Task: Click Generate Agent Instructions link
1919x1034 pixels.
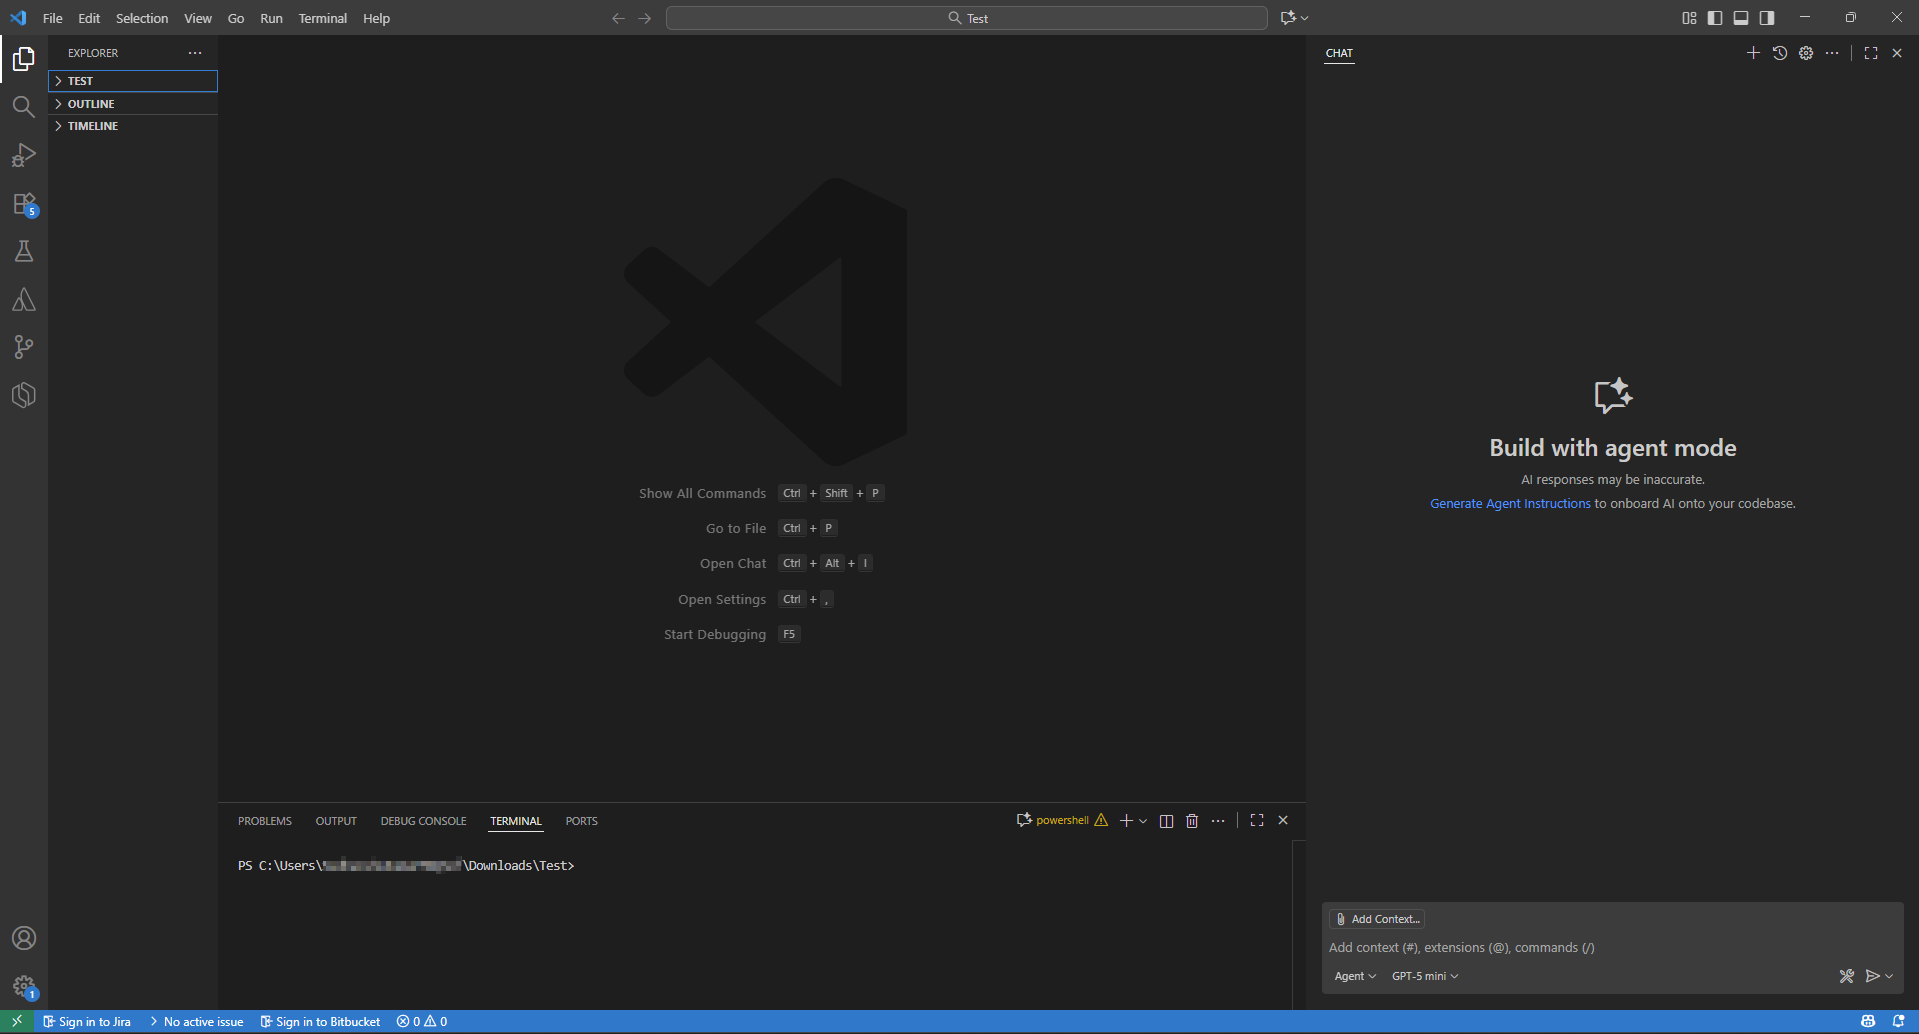Action: [x=1510, y=504]
